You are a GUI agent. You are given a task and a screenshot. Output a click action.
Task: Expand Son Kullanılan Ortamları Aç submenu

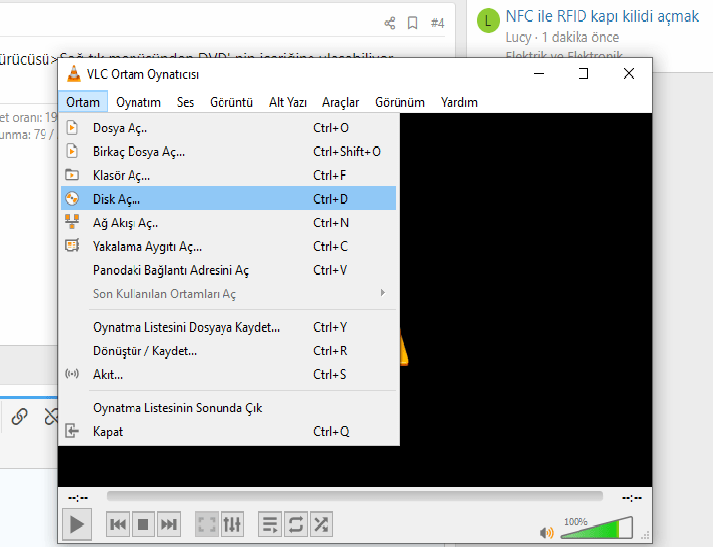pyautogui.click(x=228, y=294)
